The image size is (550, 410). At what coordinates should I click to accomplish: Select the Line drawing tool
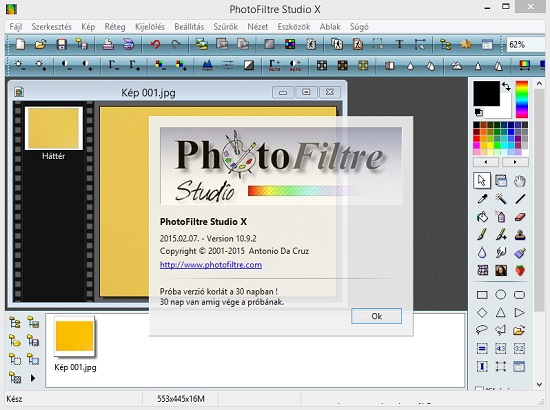(520, 199)
